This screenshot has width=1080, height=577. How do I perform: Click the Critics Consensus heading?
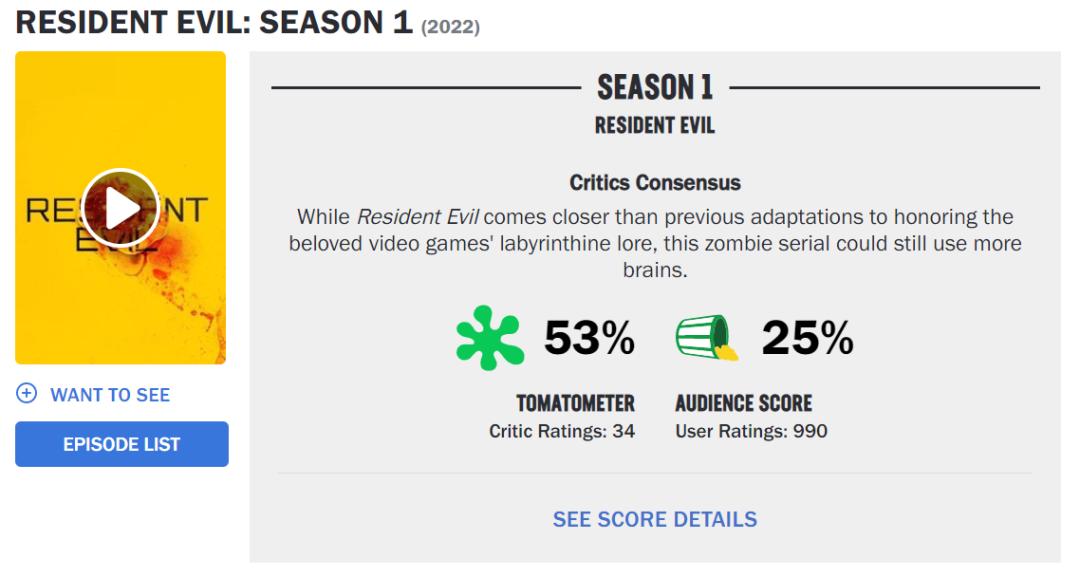pos(655,183)
